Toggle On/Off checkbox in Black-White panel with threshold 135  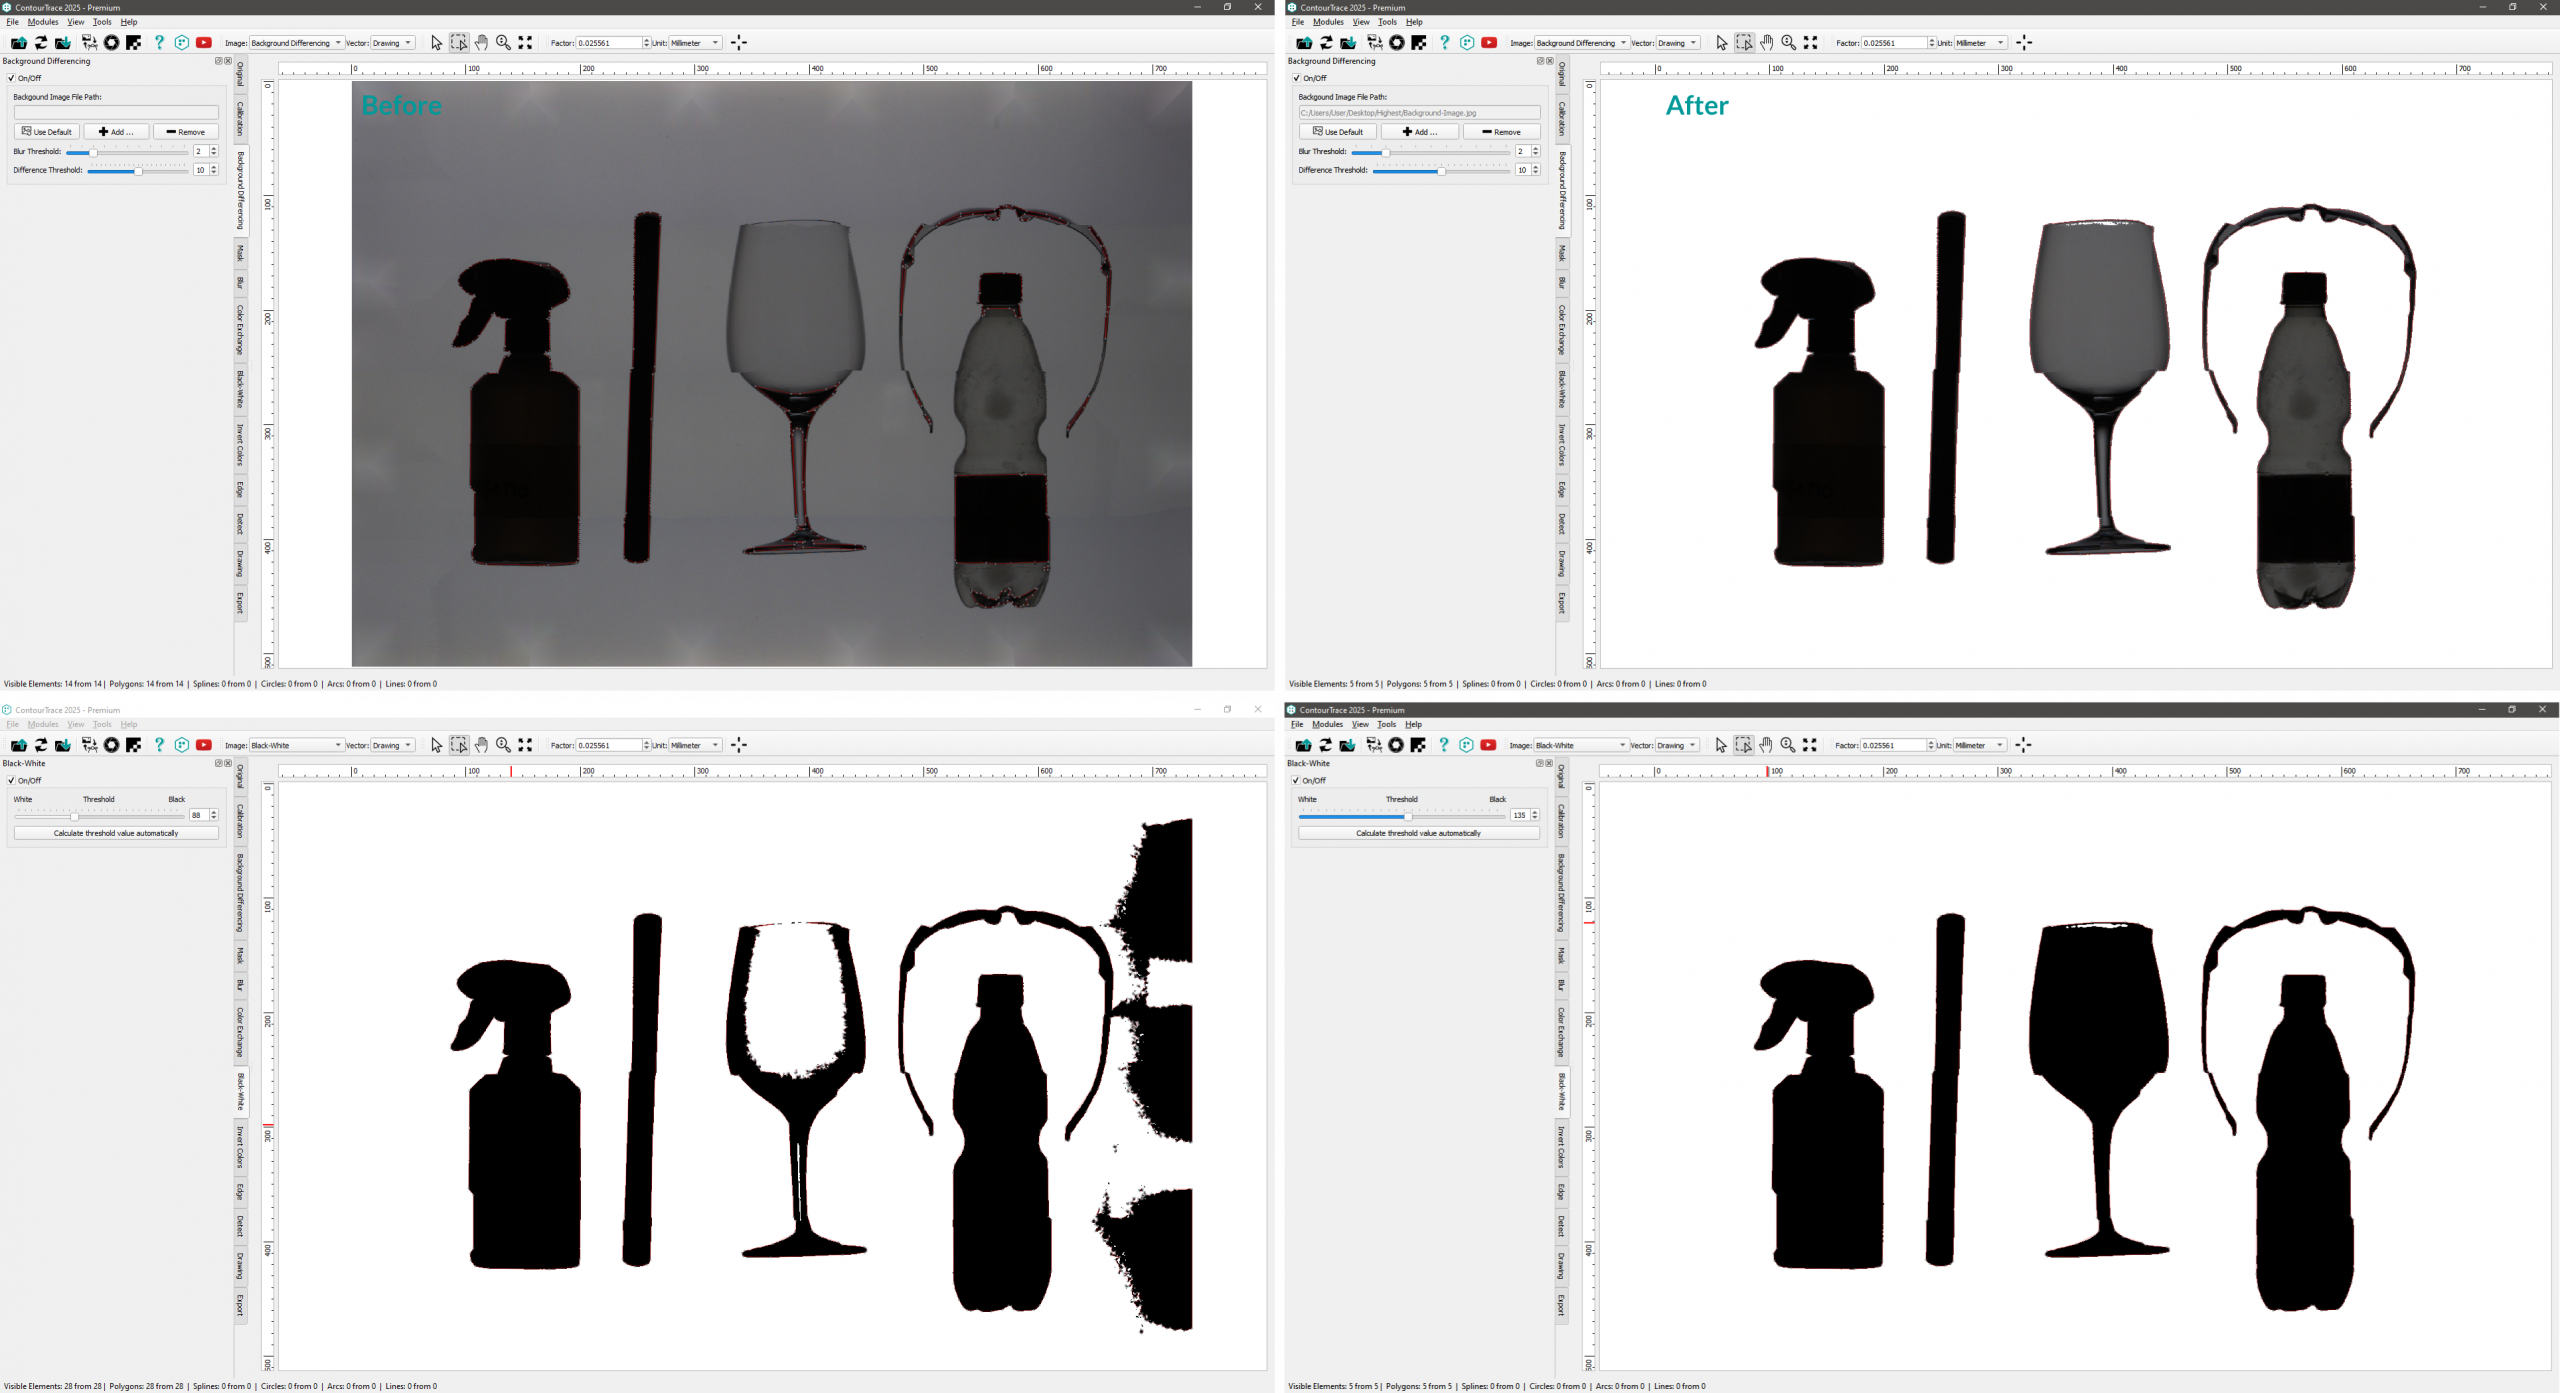click(1295, 780)
